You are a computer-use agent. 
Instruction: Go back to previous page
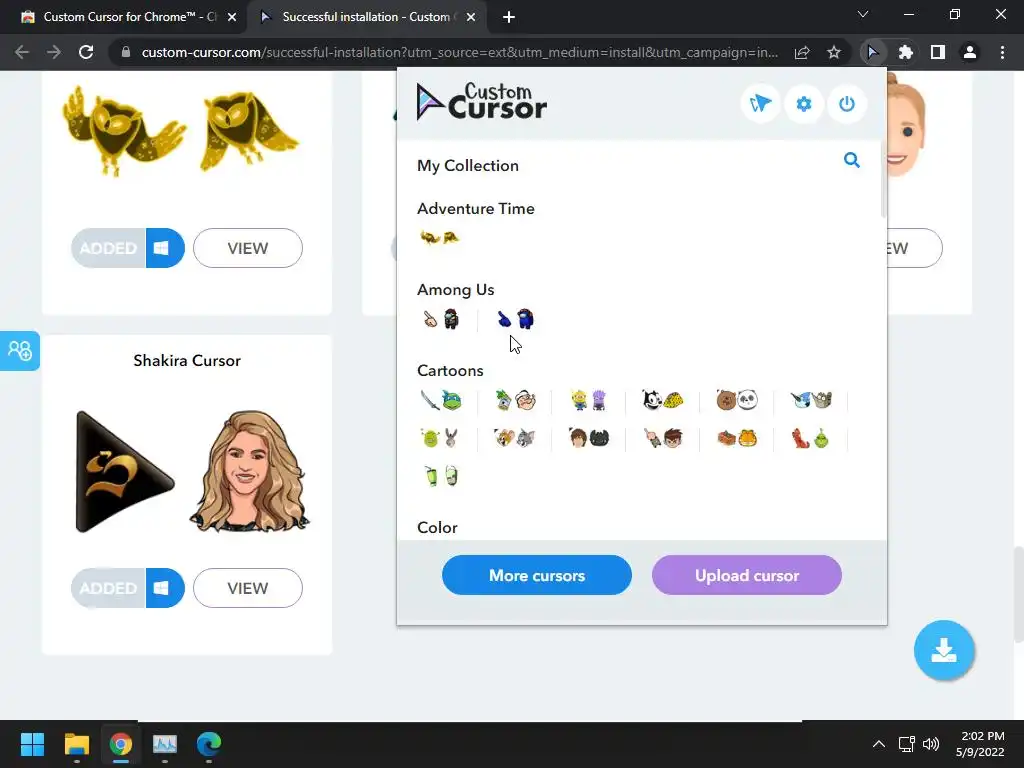(x=22, y=52)
